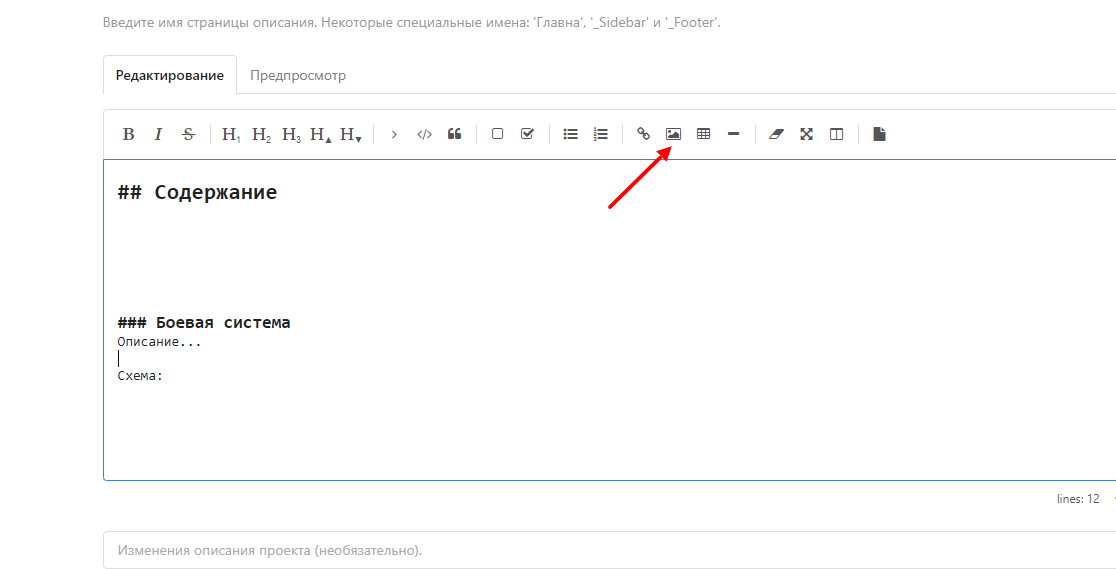The height and width of the screenshot is (569, 1116).
Task: Insert a bulleted list
Action: click(570, 134)
